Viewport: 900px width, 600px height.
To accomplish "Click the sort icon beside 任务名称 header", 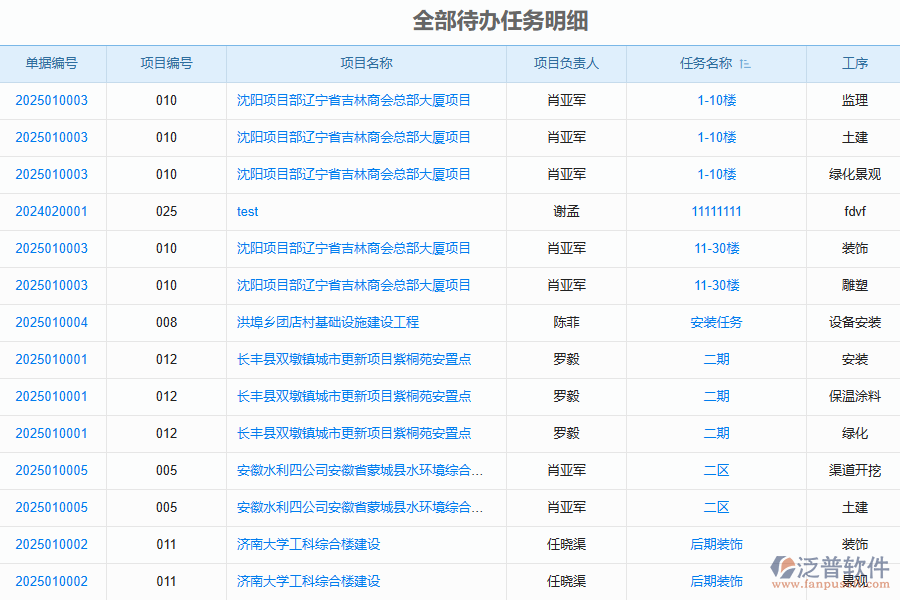I will 745,64.
